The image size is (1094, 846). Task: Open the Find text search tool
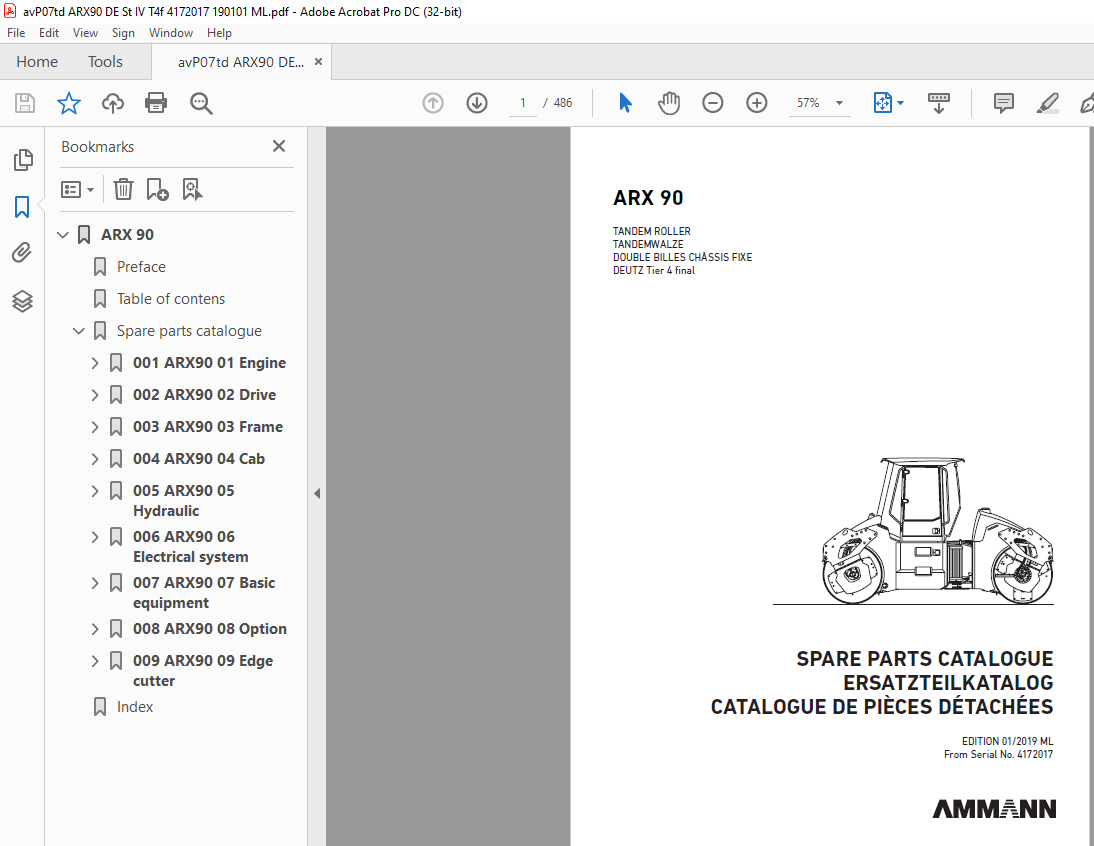[201, 103]
